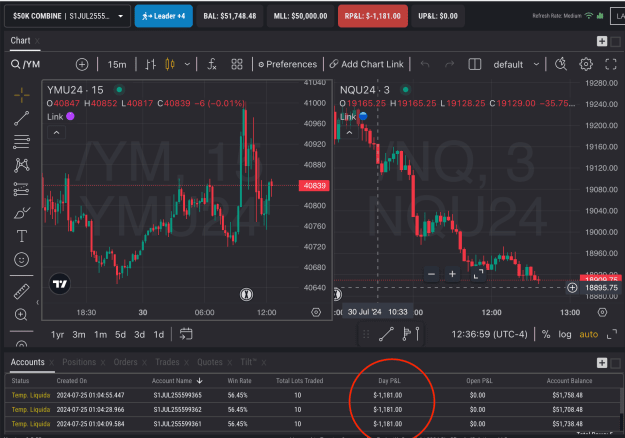Click the /YM symbol search field

click(x=32, y=64)
